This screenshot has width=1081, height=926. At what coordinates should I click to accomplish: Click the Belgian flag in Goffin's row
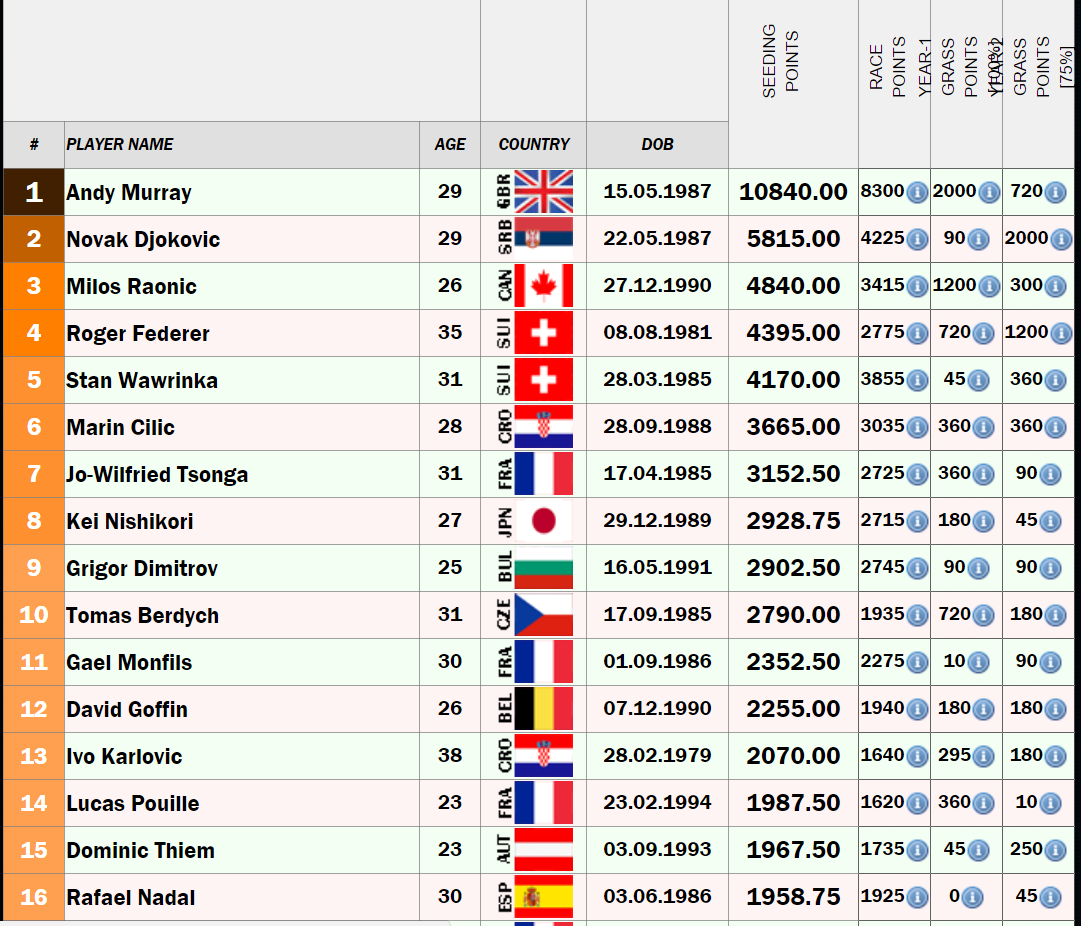pos(543,708)
